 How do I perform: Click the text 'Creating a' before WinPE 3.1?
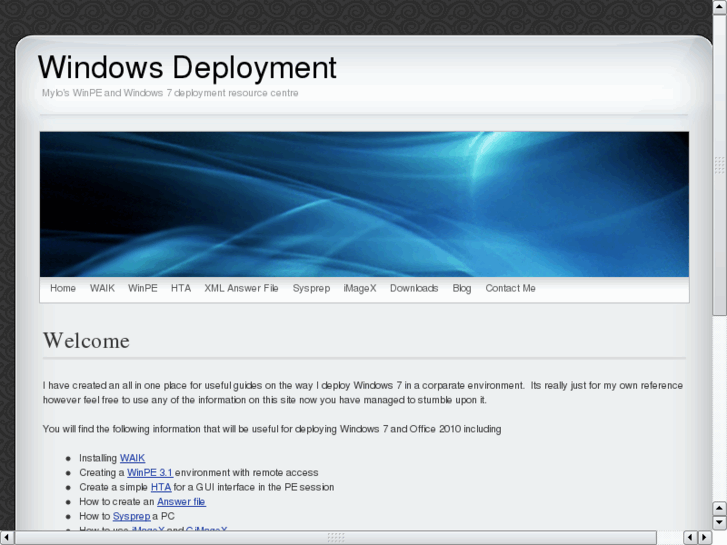coord(102,472)
